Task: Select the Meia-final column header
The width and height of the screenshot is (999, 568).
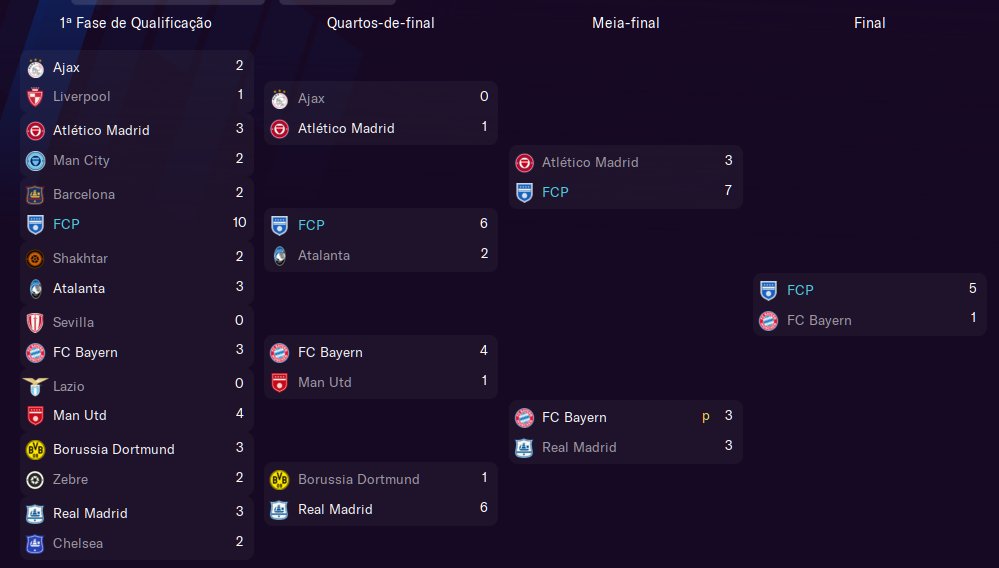Action: 625,23
